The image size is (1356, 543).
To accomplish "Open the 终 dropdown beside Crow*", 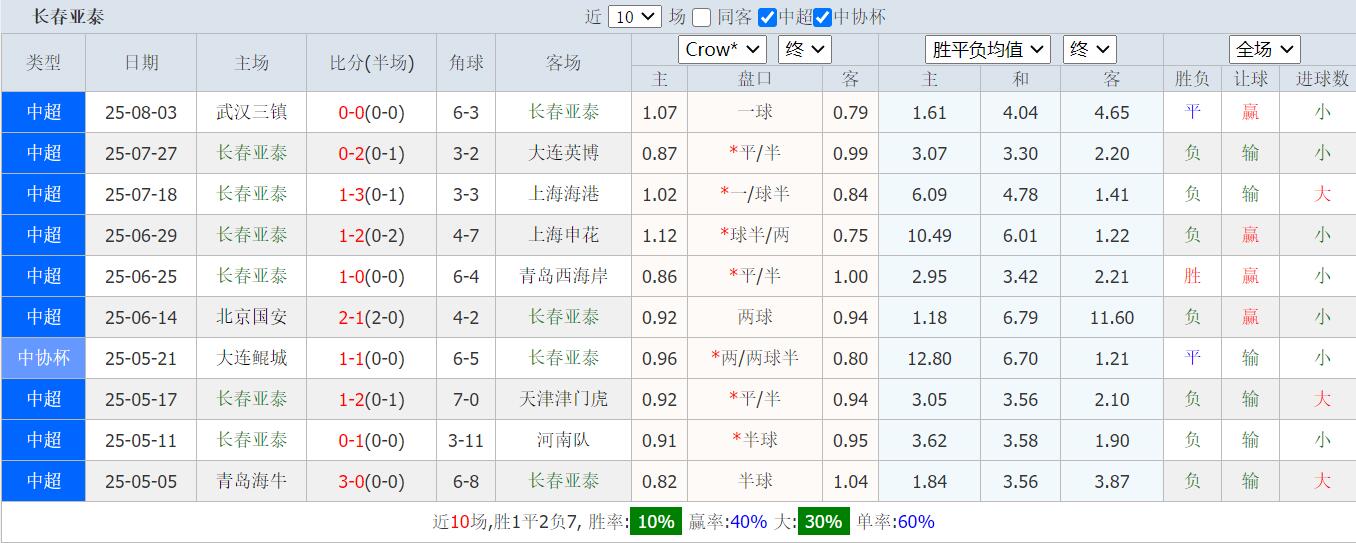I will [x=805, y=49].
